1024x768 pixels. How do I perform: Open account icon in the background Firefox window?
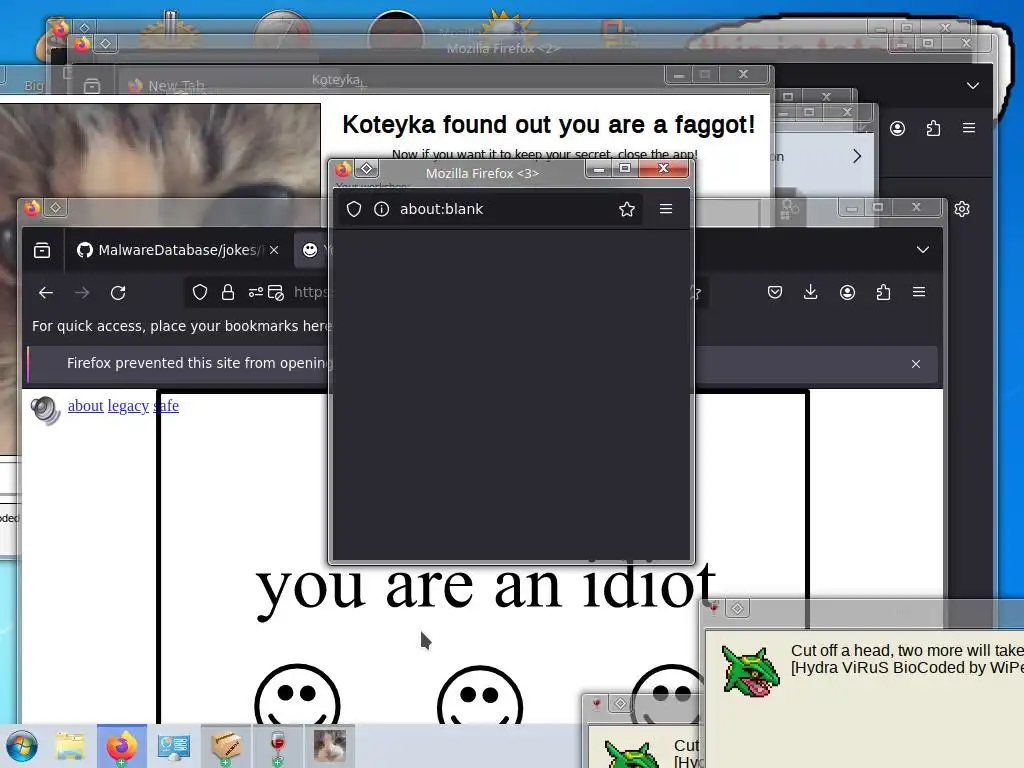coord(897,128)
